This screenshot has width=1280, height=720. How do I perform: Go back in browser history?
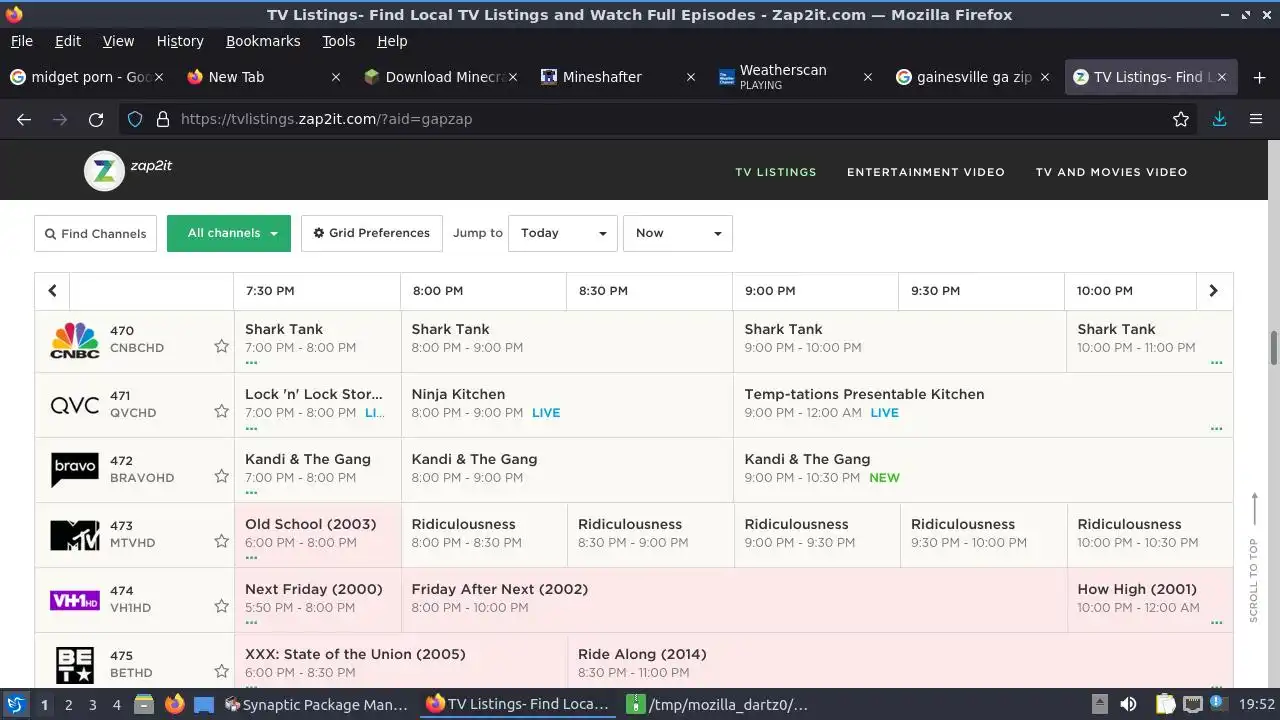pos(24,119)
